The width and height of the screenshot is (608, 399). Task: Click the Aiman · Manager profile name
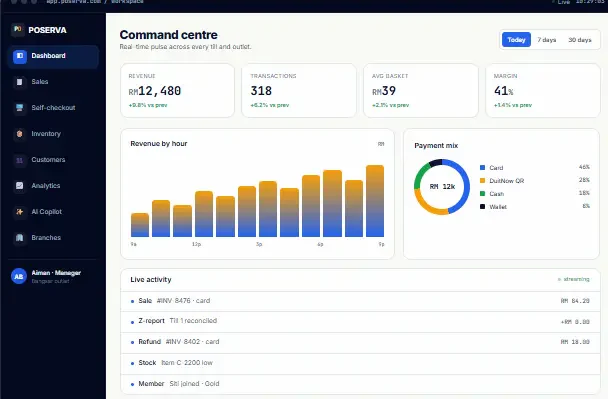click(56, 273)
